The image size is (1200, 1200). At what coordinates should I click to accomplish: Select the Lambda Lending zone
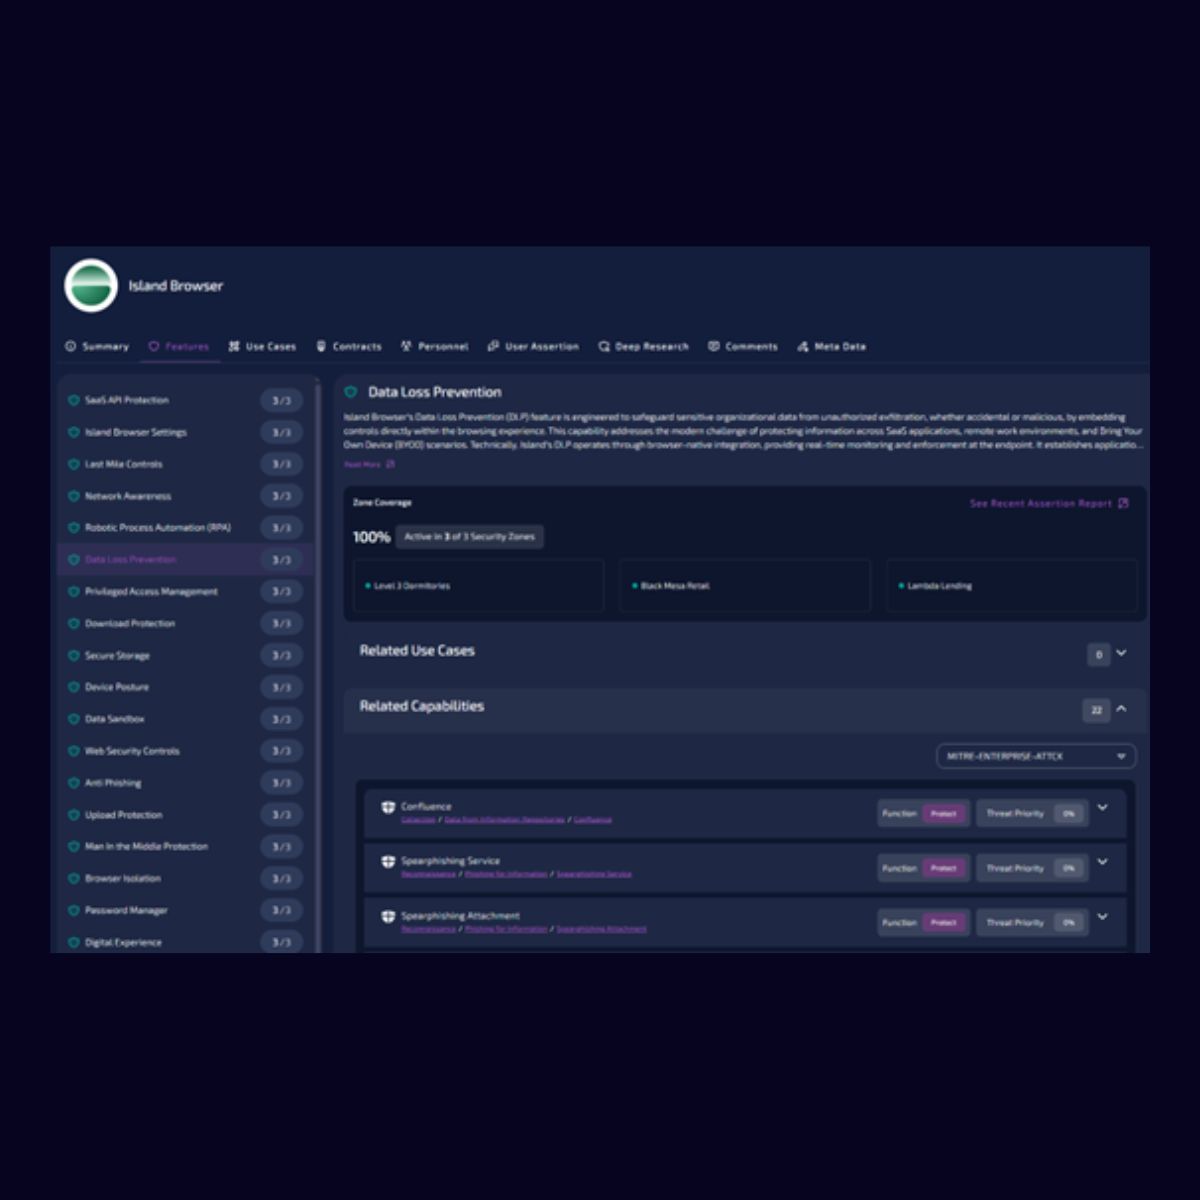pyautogui.click(x=1012, y=585)
